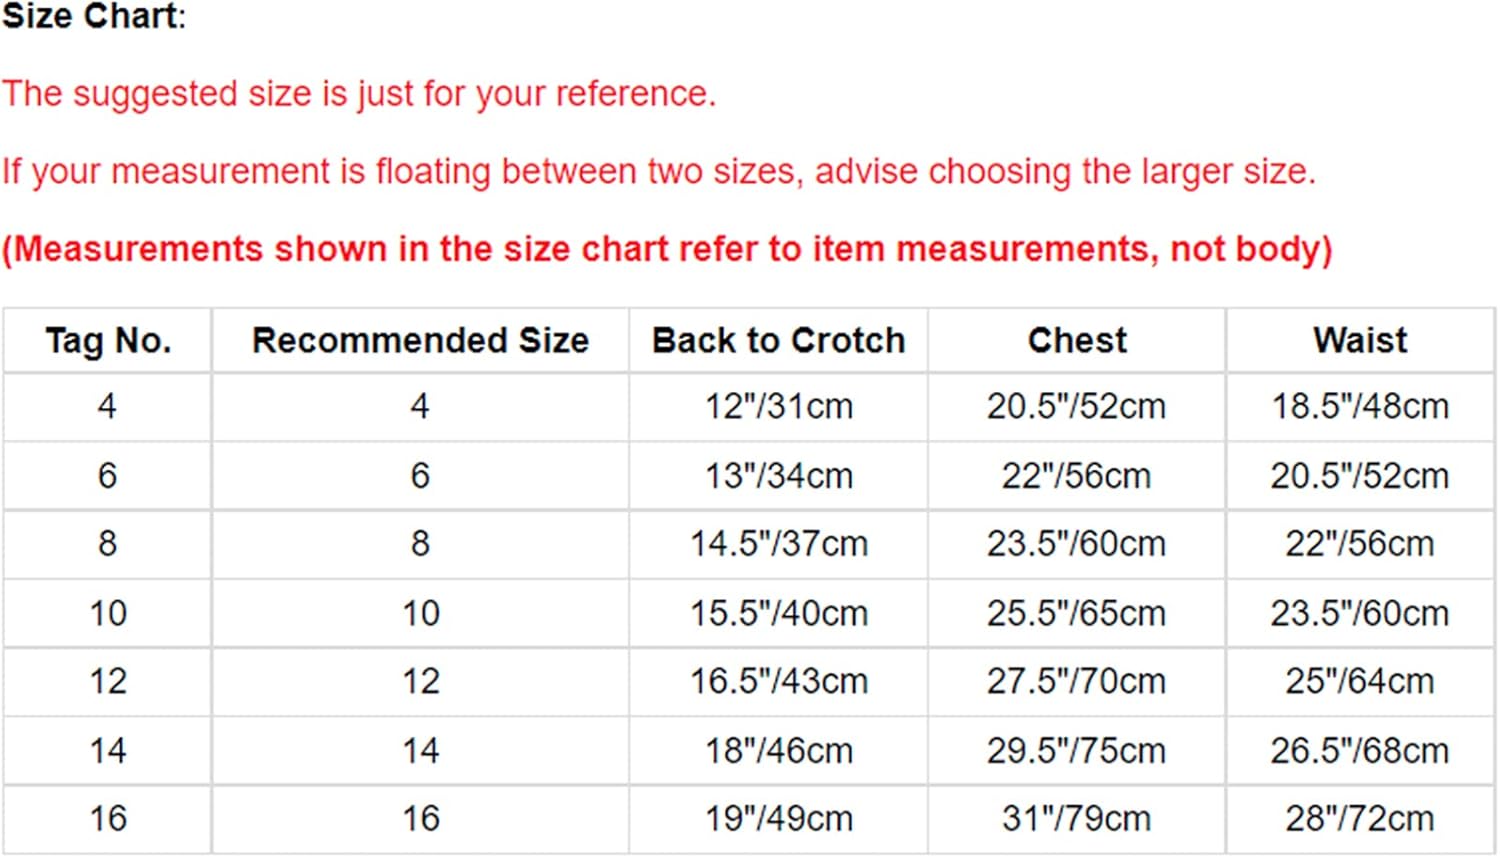Image resolution: width=1500 pixels, height=858 pixels.
Task: Select the 13"/34cm cell
Action: click(778, 476)
